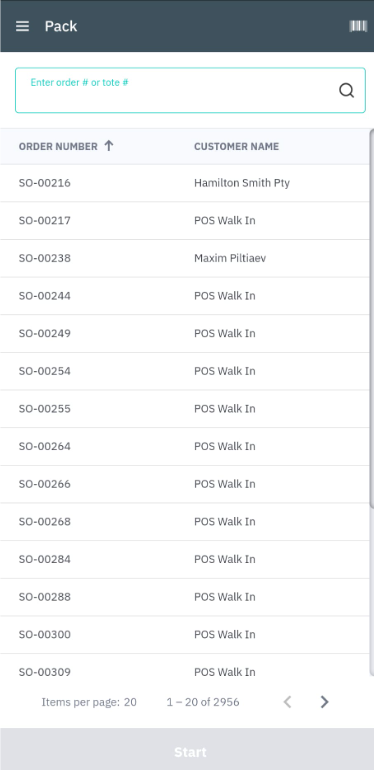
Task: Click the search magnifier icon
Action: click(347, 90)
